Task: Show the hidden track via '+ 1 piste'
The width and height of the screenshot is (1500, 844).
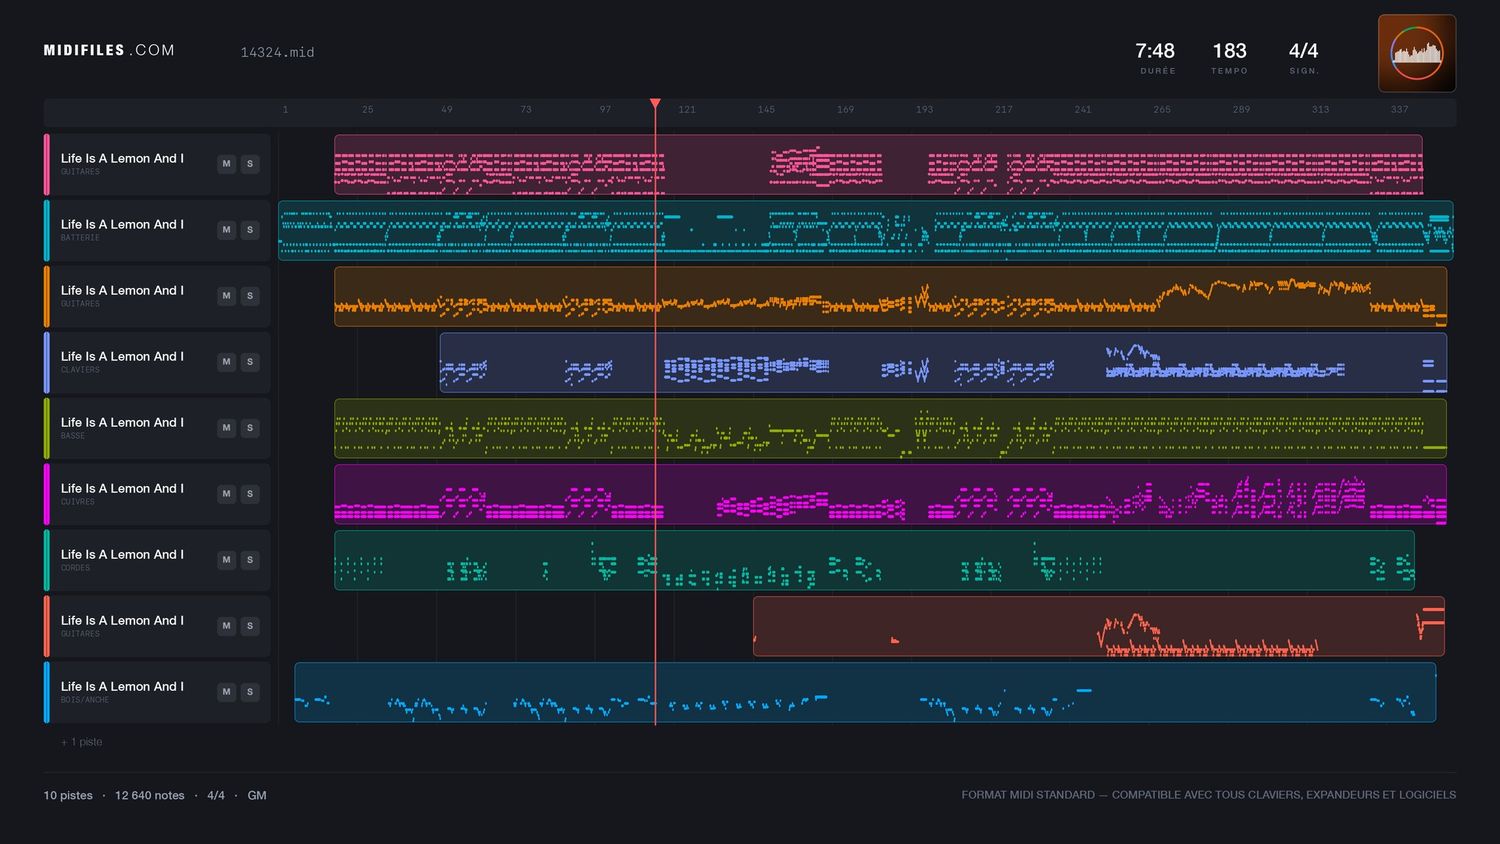Action: (x=82, y=742)
